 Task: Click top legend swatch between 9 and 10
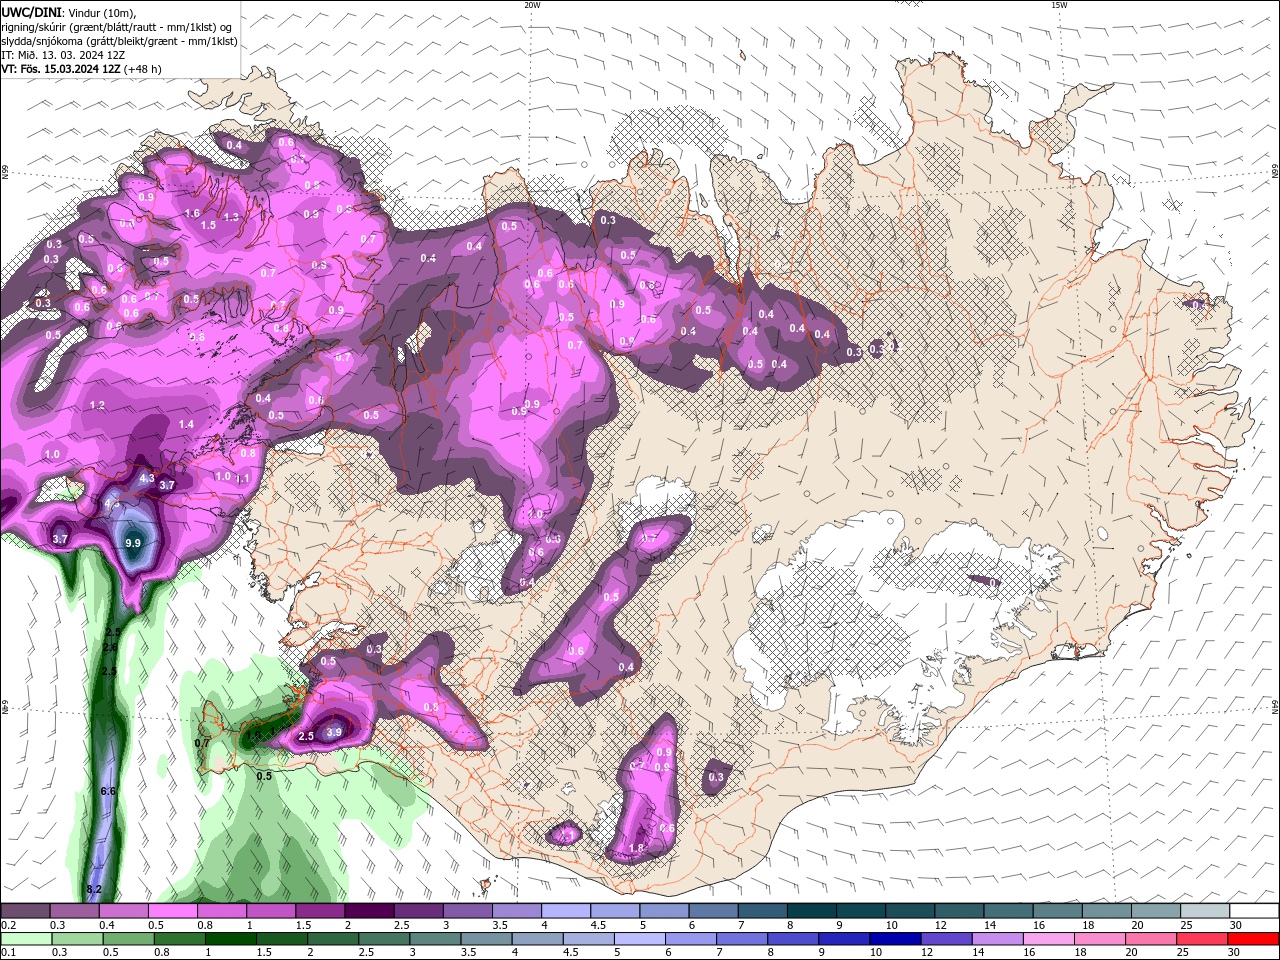861,911
